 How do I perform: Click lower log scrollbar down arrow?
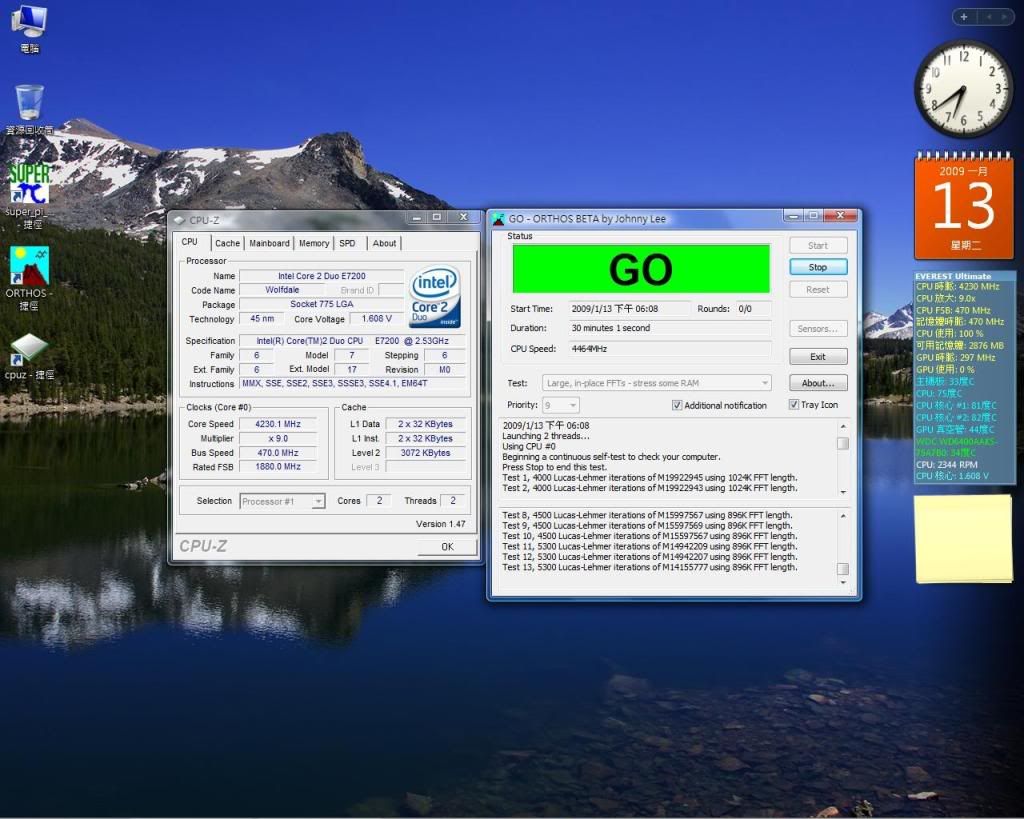(x=843, y=582)
